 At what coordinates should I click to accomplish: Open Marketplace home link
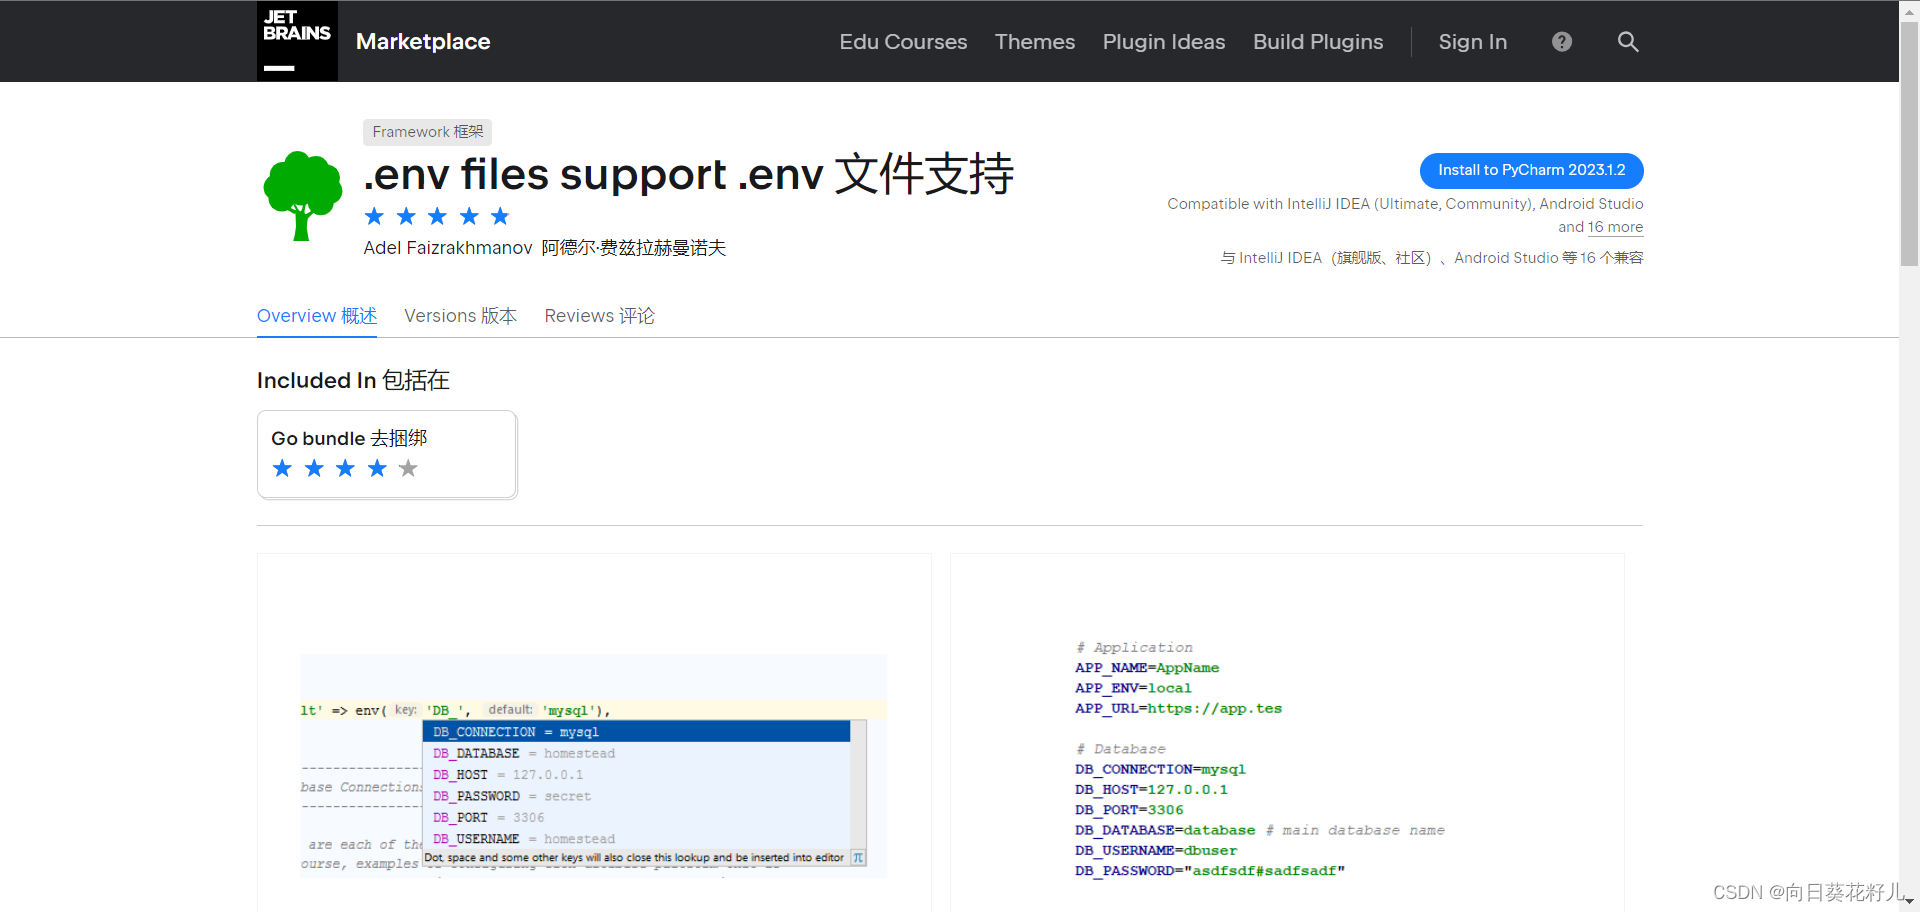(x=423, y=42)
